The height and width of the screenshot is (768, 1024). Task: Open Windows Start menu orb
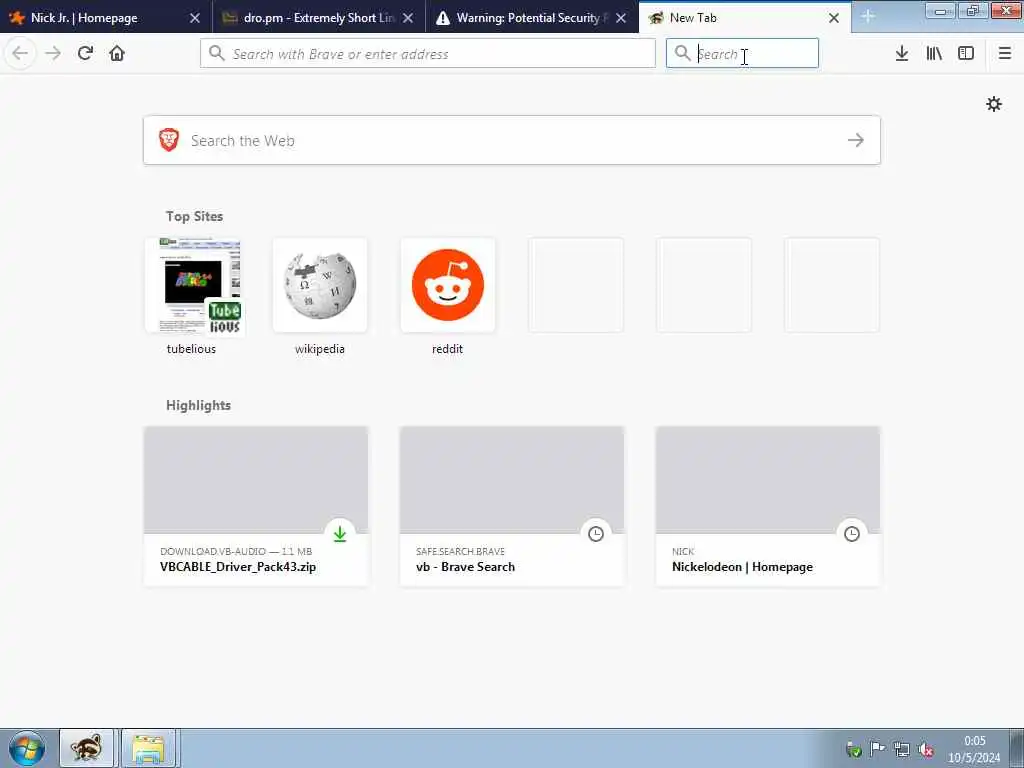pos(27,748)
